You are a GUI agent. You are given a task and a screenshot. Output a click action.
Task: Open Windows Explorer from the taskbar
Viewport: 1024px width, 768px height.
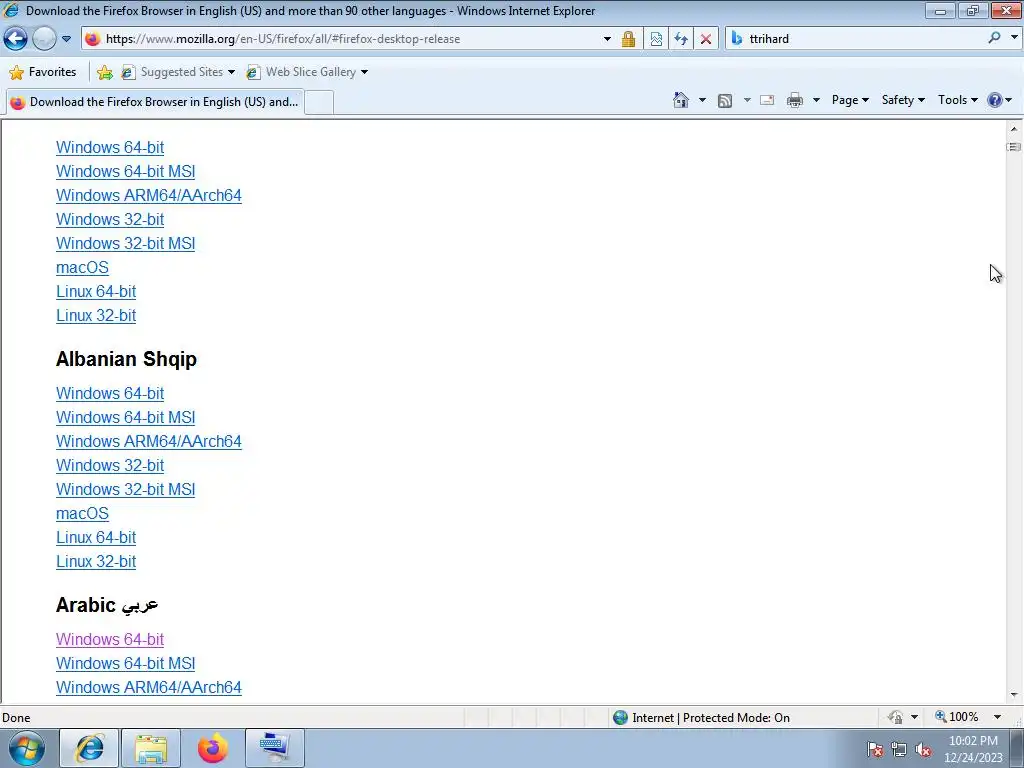(151, 748)
